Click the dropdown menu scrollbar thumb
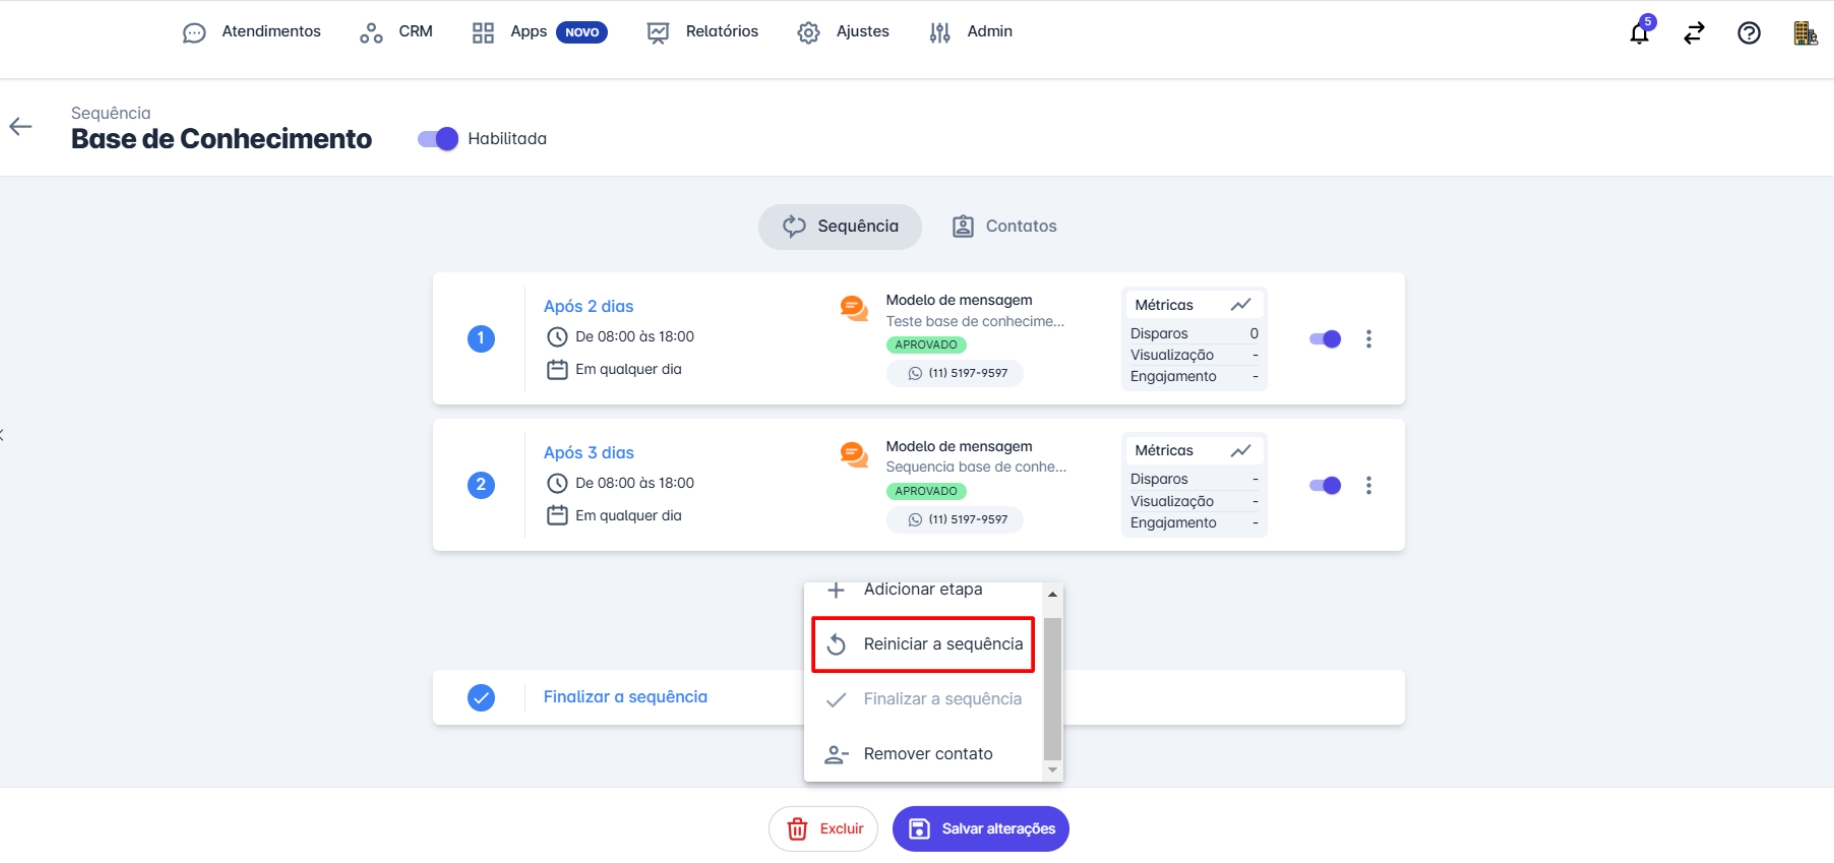Screen dimensions: 1834x863 1052,688
